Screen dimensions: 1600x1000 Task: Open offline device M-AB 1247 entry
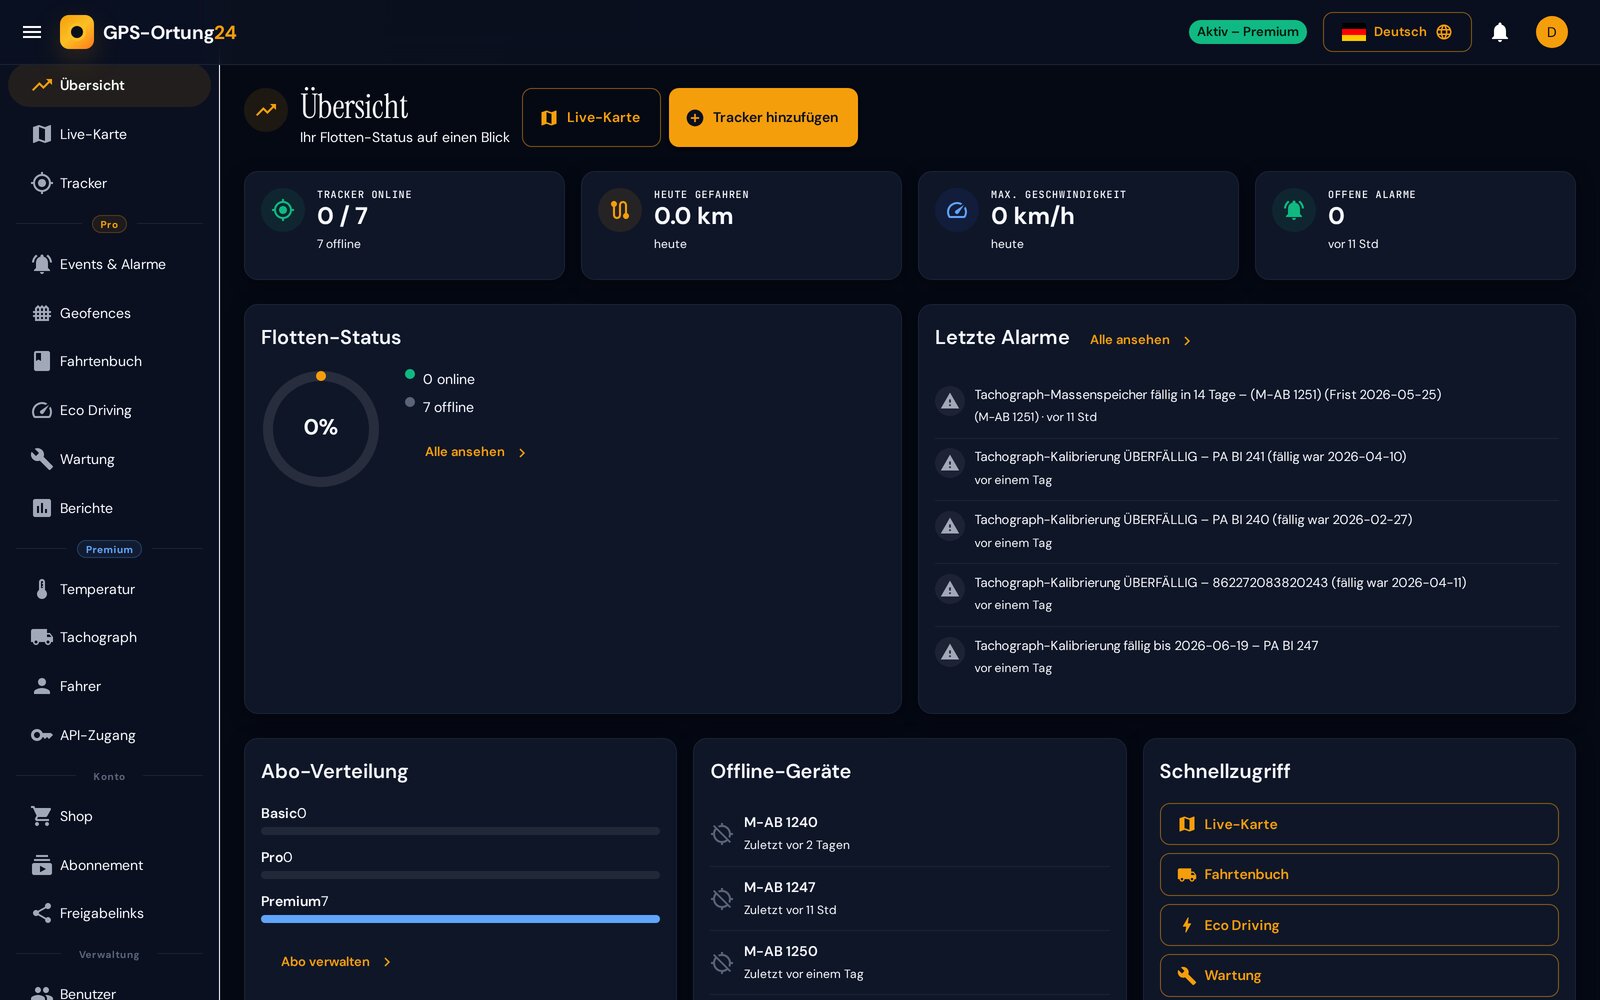(x=909, y=898)
